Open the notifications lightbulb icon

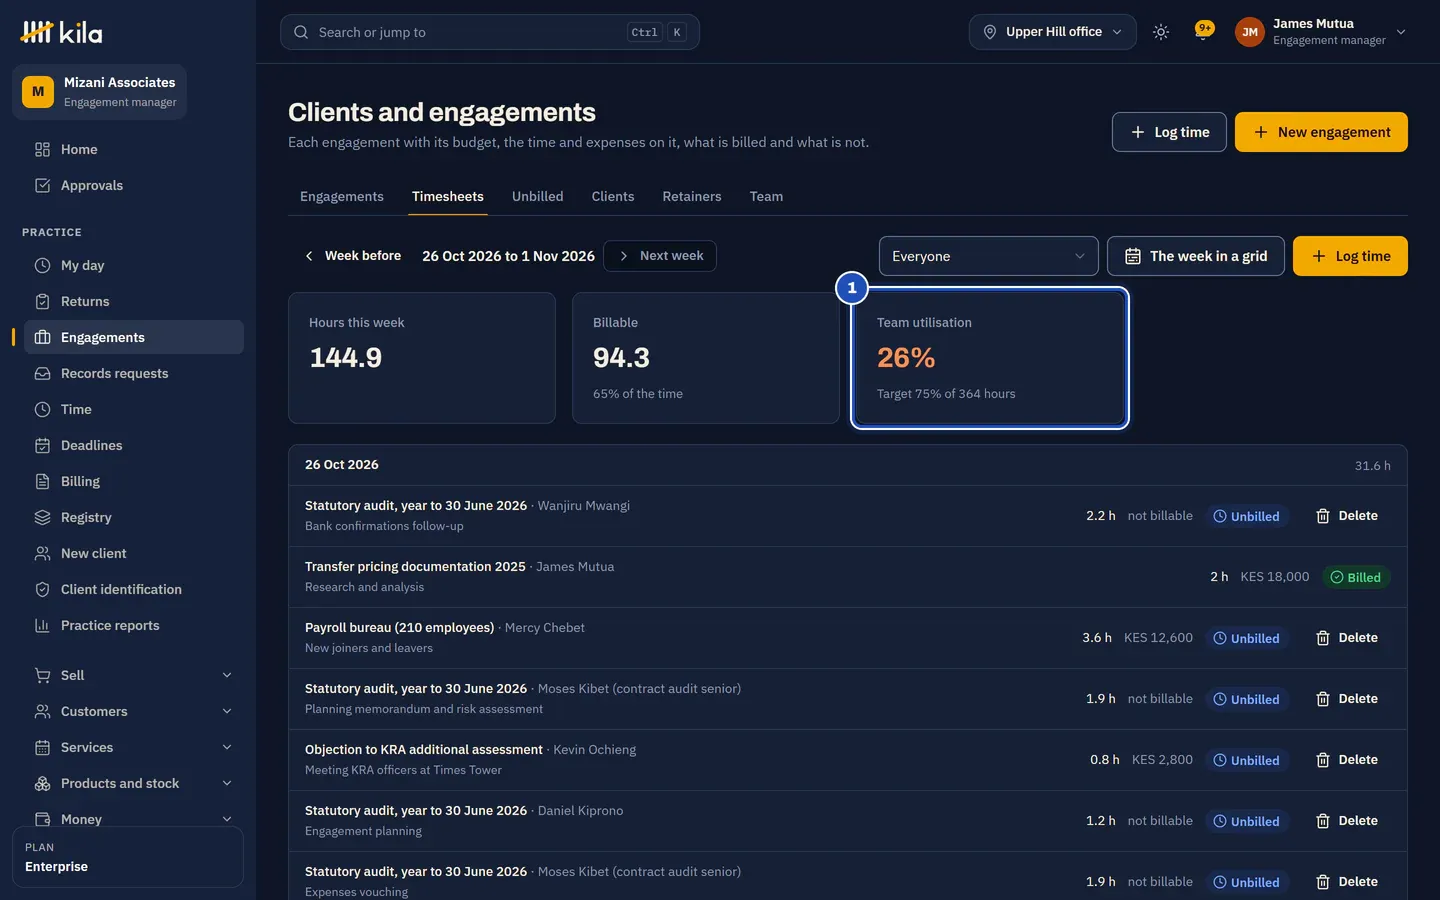[x=1204, y=32]
